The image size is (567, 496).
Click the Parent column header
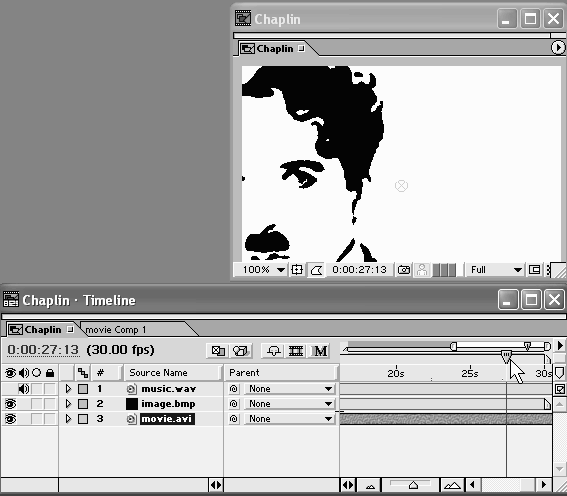[281, 373]
